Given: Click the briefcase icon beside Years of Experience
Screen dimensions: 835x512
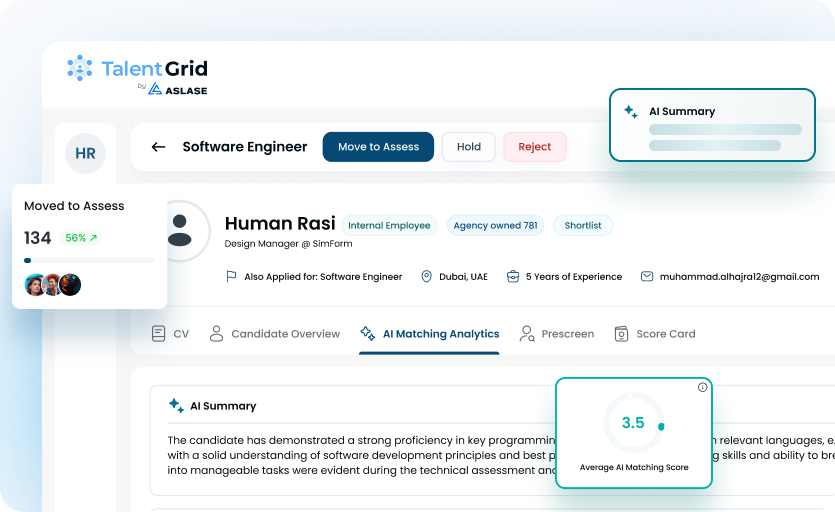Looking at the screenshot, I should [513, 277].
